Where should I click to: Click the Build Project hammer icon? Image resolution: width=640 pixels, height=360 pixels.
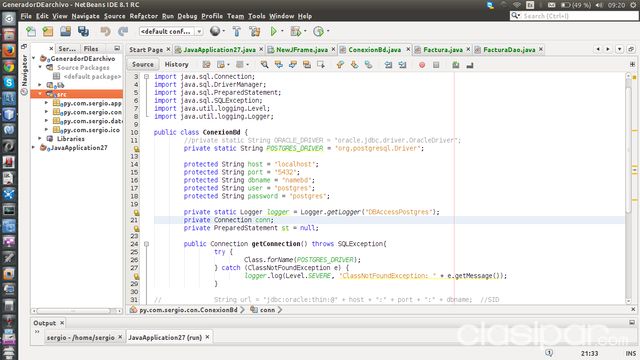(x=236, y=31)
